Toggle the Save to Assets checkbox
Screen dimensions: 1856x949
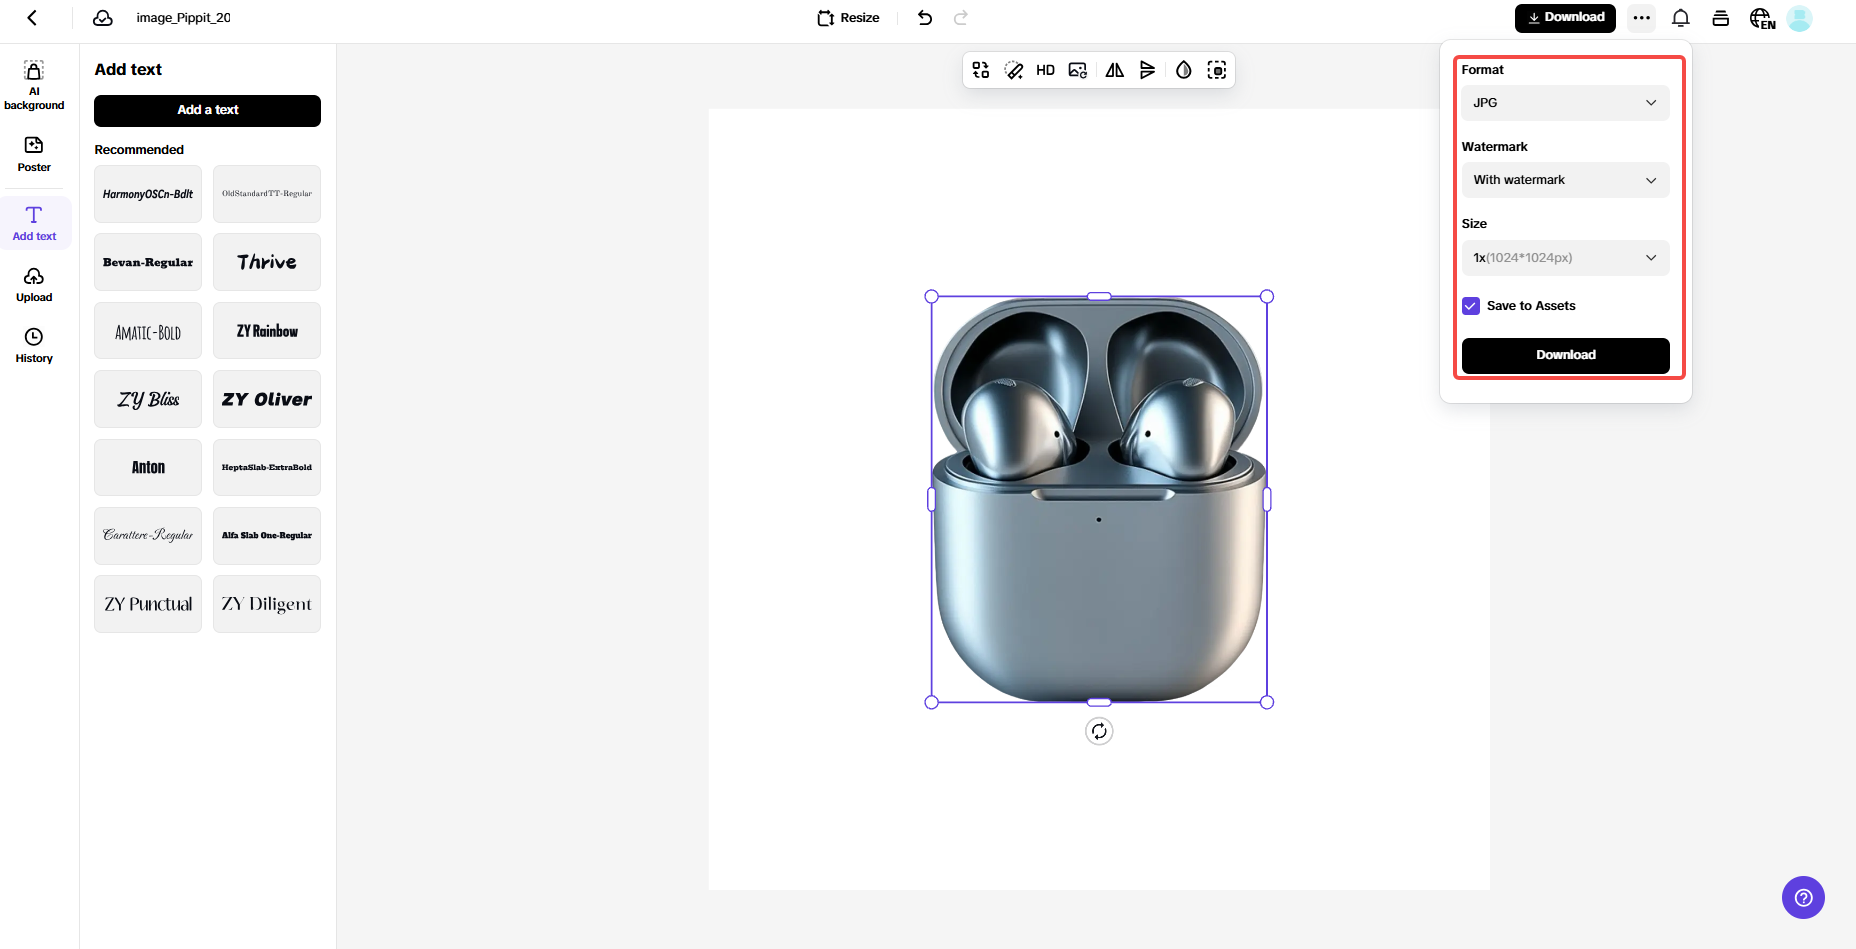[x=1471, y=306]
